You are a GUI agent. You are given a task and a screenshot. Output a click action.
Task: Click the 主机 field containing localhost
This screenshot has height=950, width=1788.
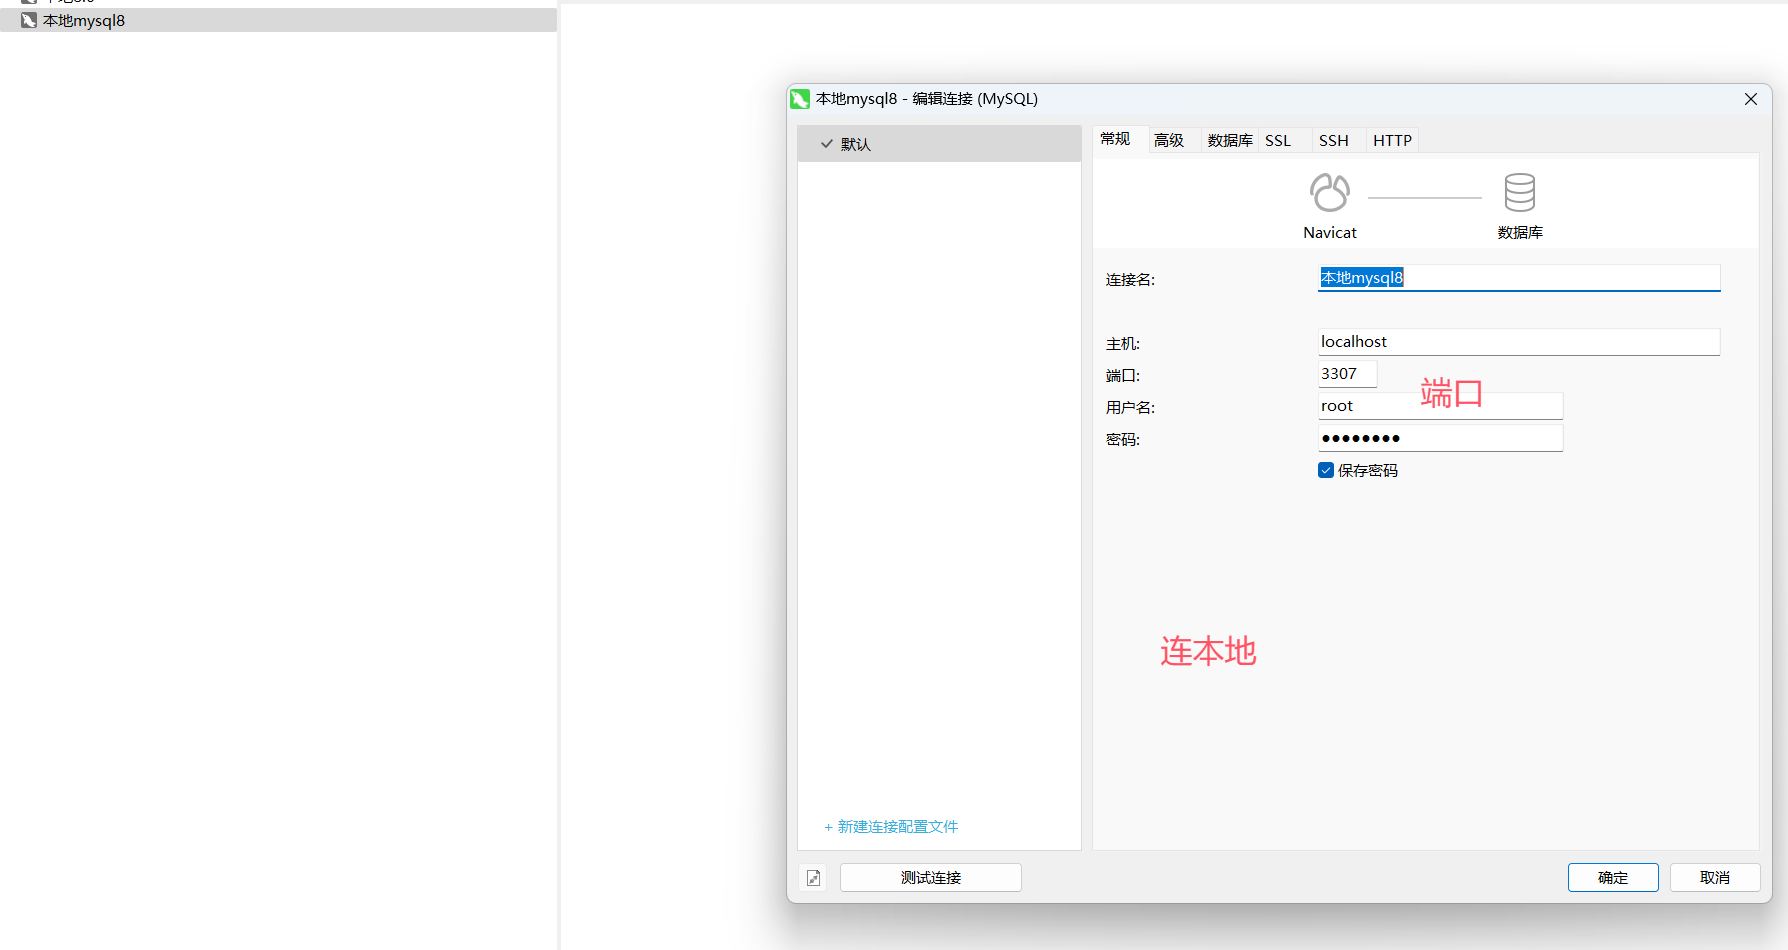click(1519, 342)
